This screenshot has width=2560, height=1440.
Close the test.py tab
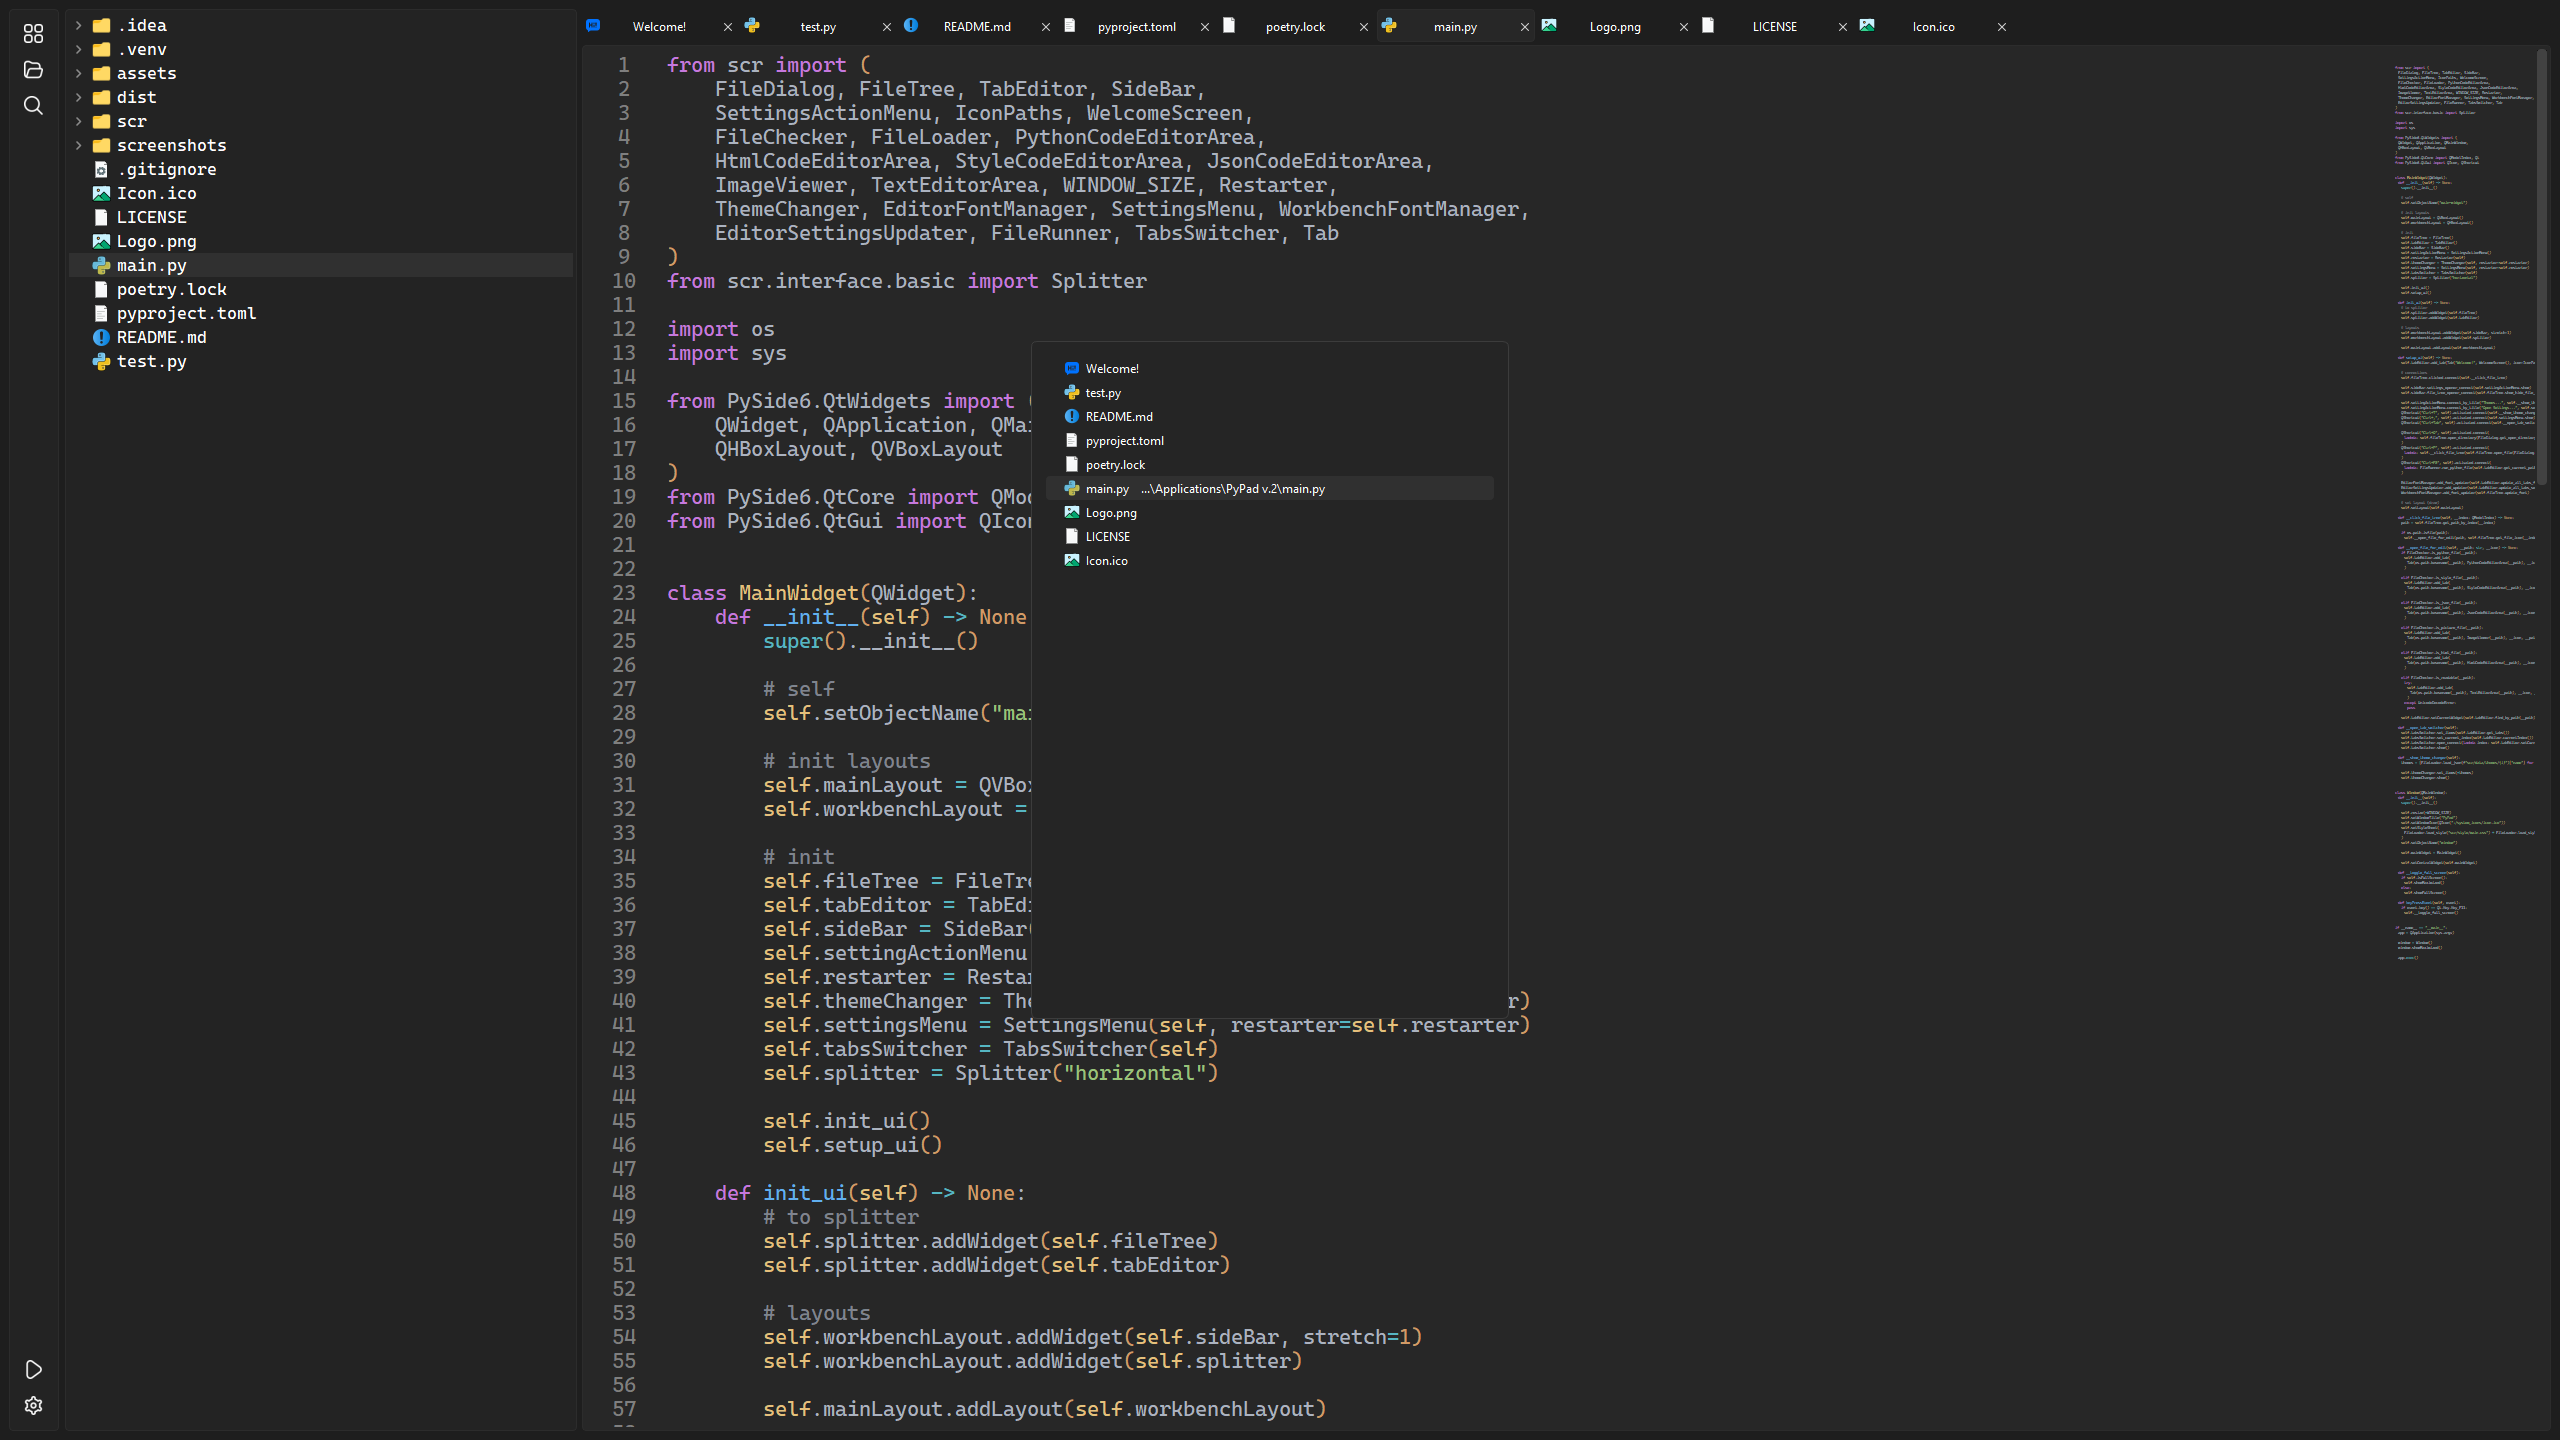tap(886, 27)
